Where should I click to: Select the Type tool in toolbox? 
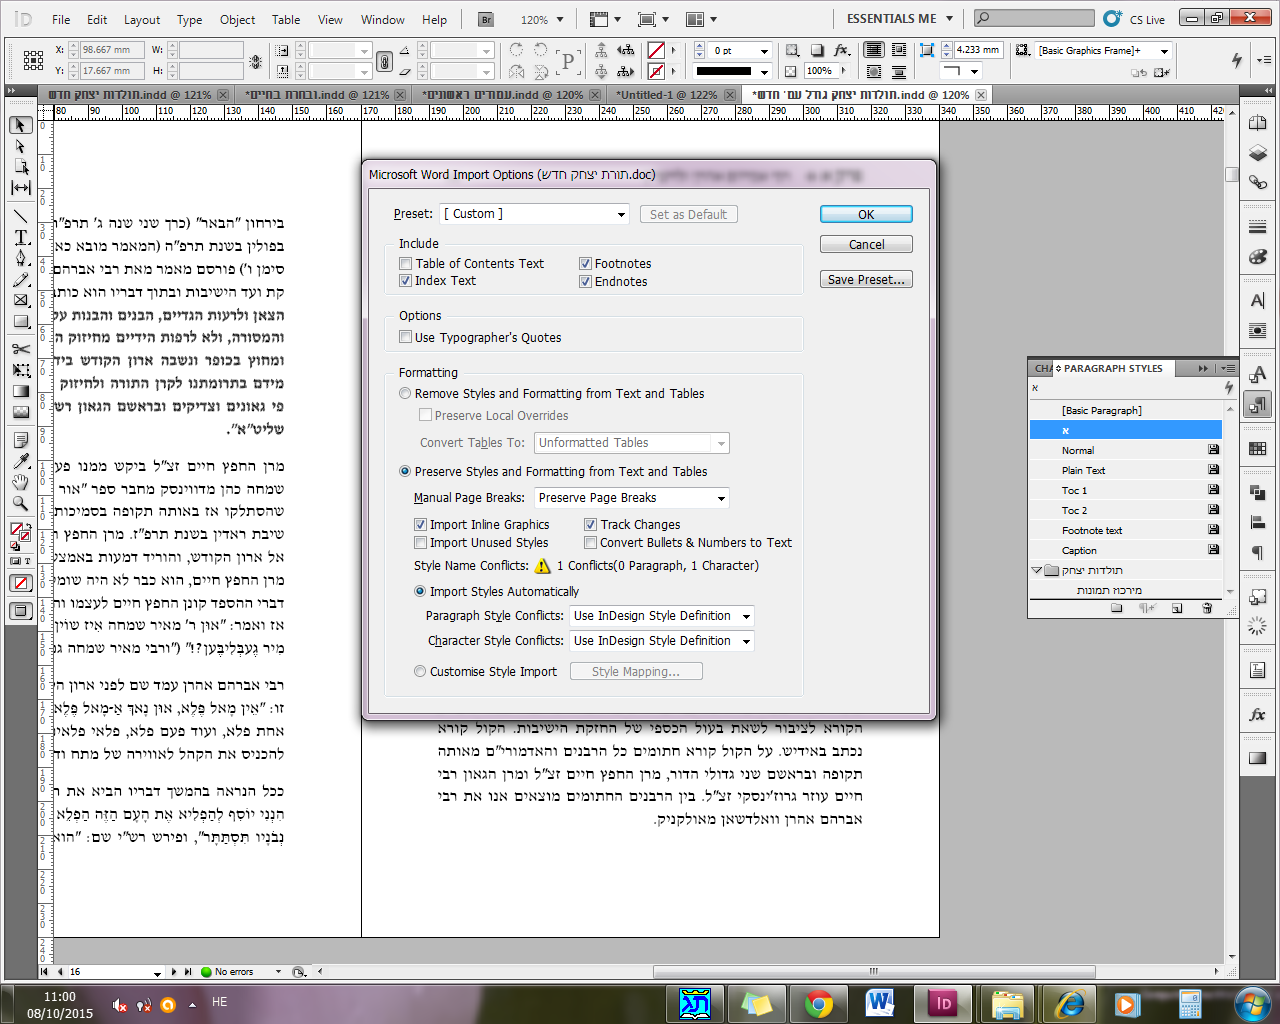(x=21, y=237)
